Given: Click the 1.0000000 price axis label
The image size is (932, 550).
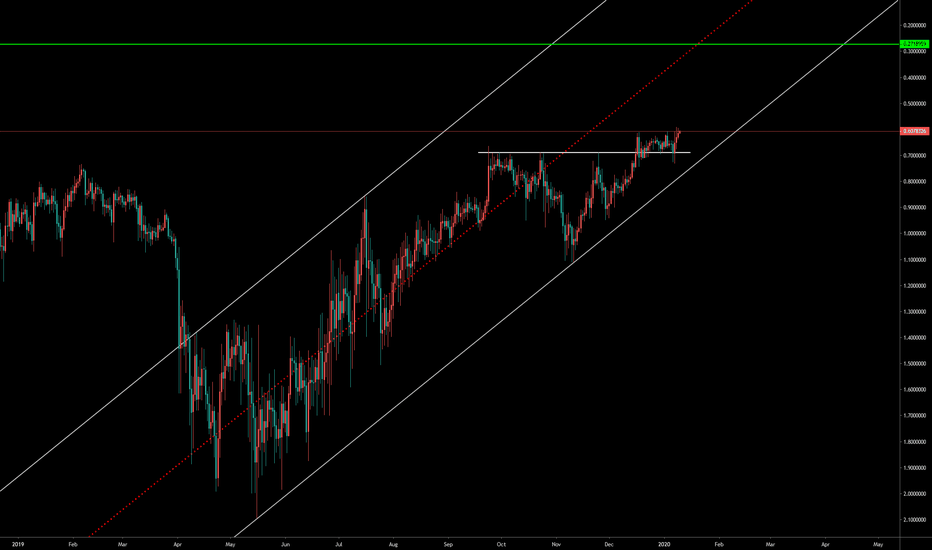Looking at the screenshot, I should tap(915, 234).
